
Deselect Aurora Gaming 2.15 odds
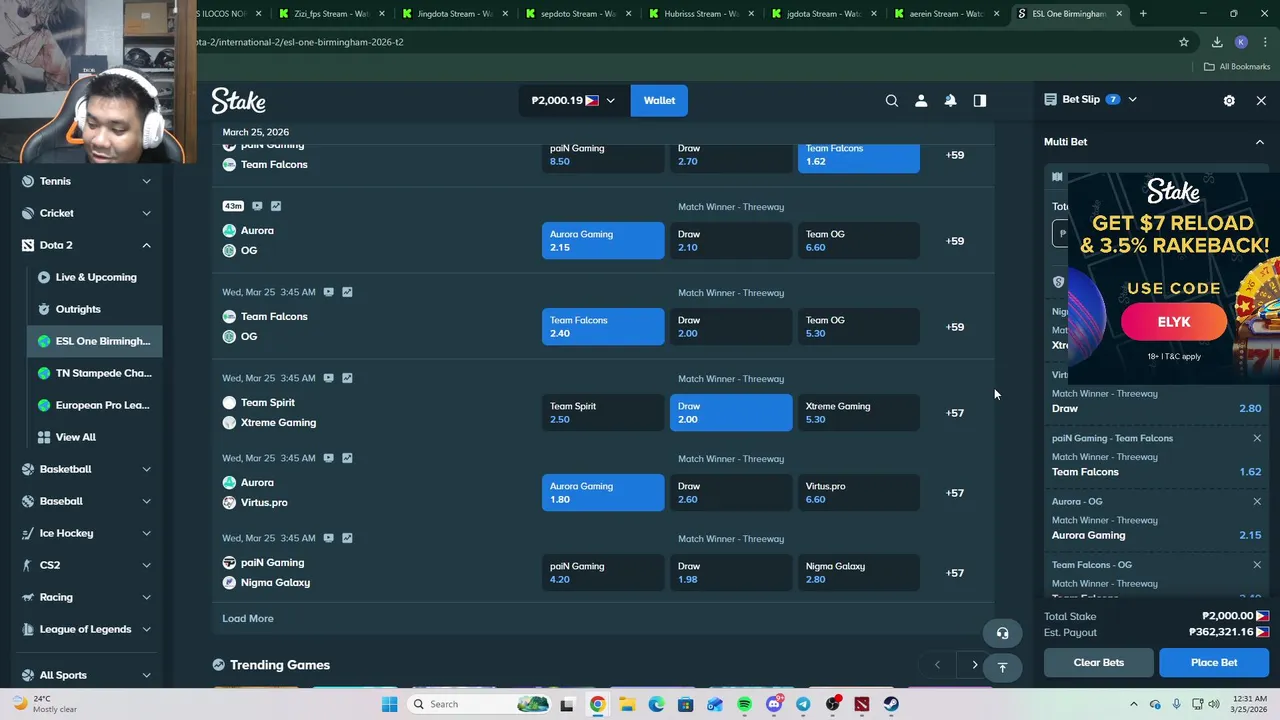pos(603,241)
